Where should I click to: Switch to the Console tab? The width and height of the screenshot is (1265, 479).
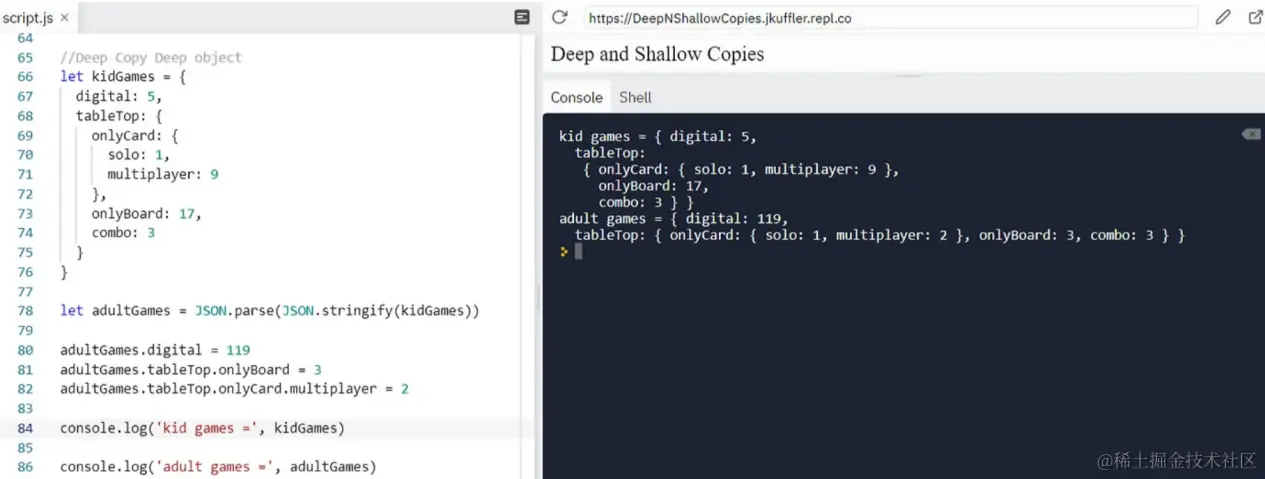click(x=577, y=97)
